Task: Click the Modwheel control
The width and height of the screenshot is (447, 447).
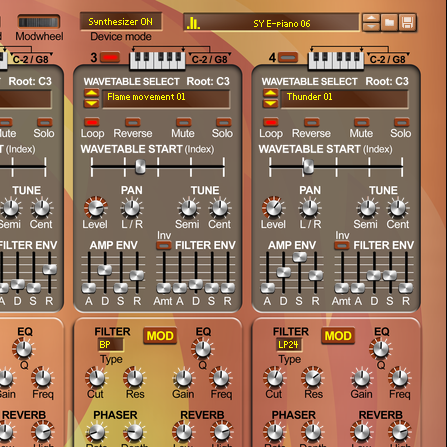Action: tap(39, 22)
